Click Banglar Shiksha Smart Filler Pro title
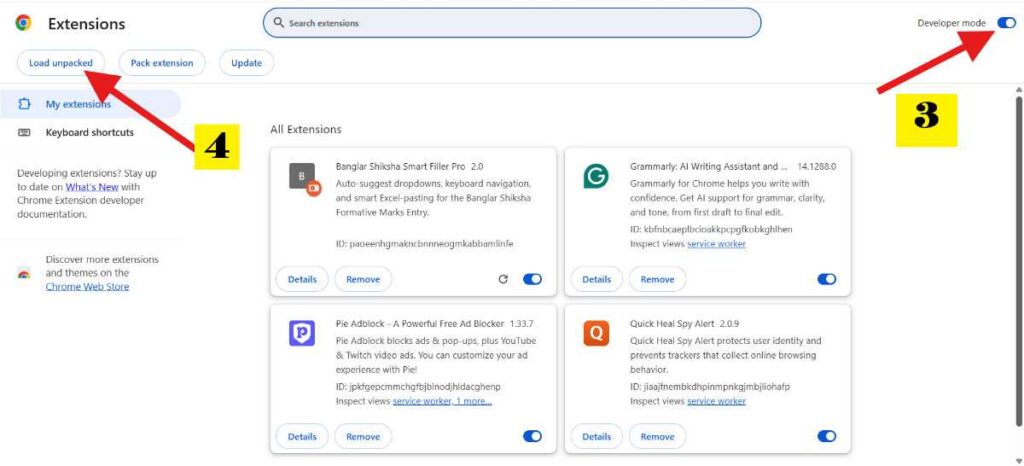 (x=401, y=166)
